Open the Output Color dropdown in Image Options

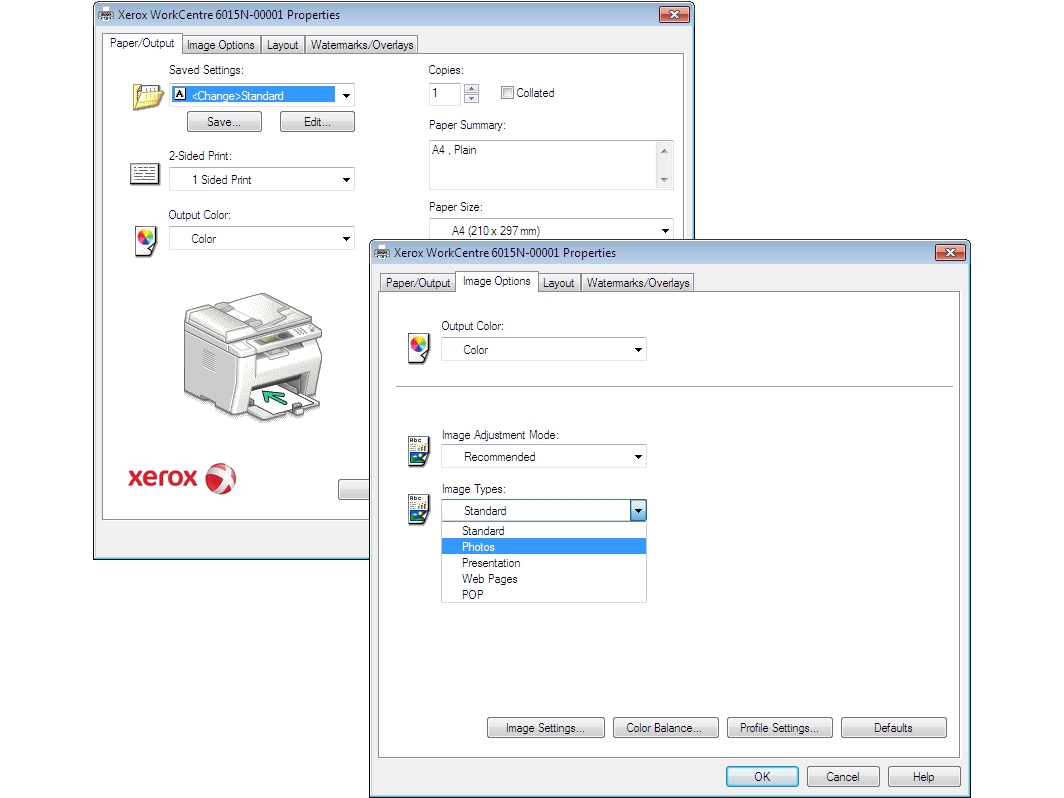[638, 349]
